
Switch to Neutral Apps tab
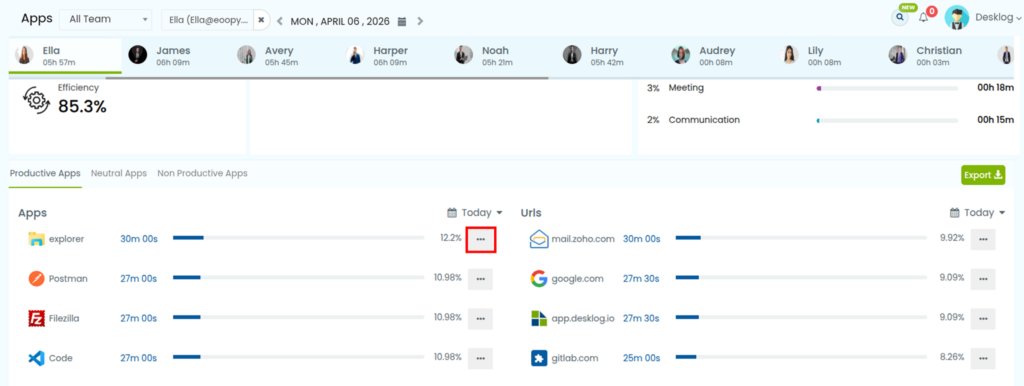pos(119,174)
